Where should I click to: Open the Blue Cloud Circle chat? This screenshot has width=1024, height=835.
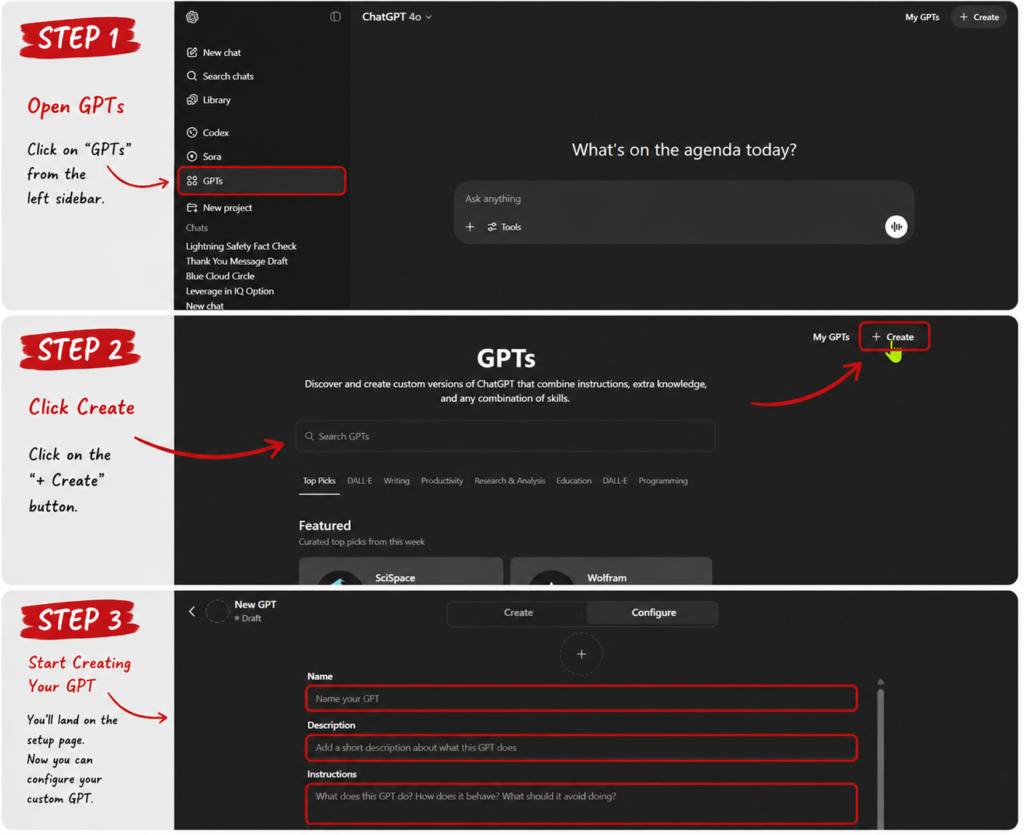tap(220, 276)
